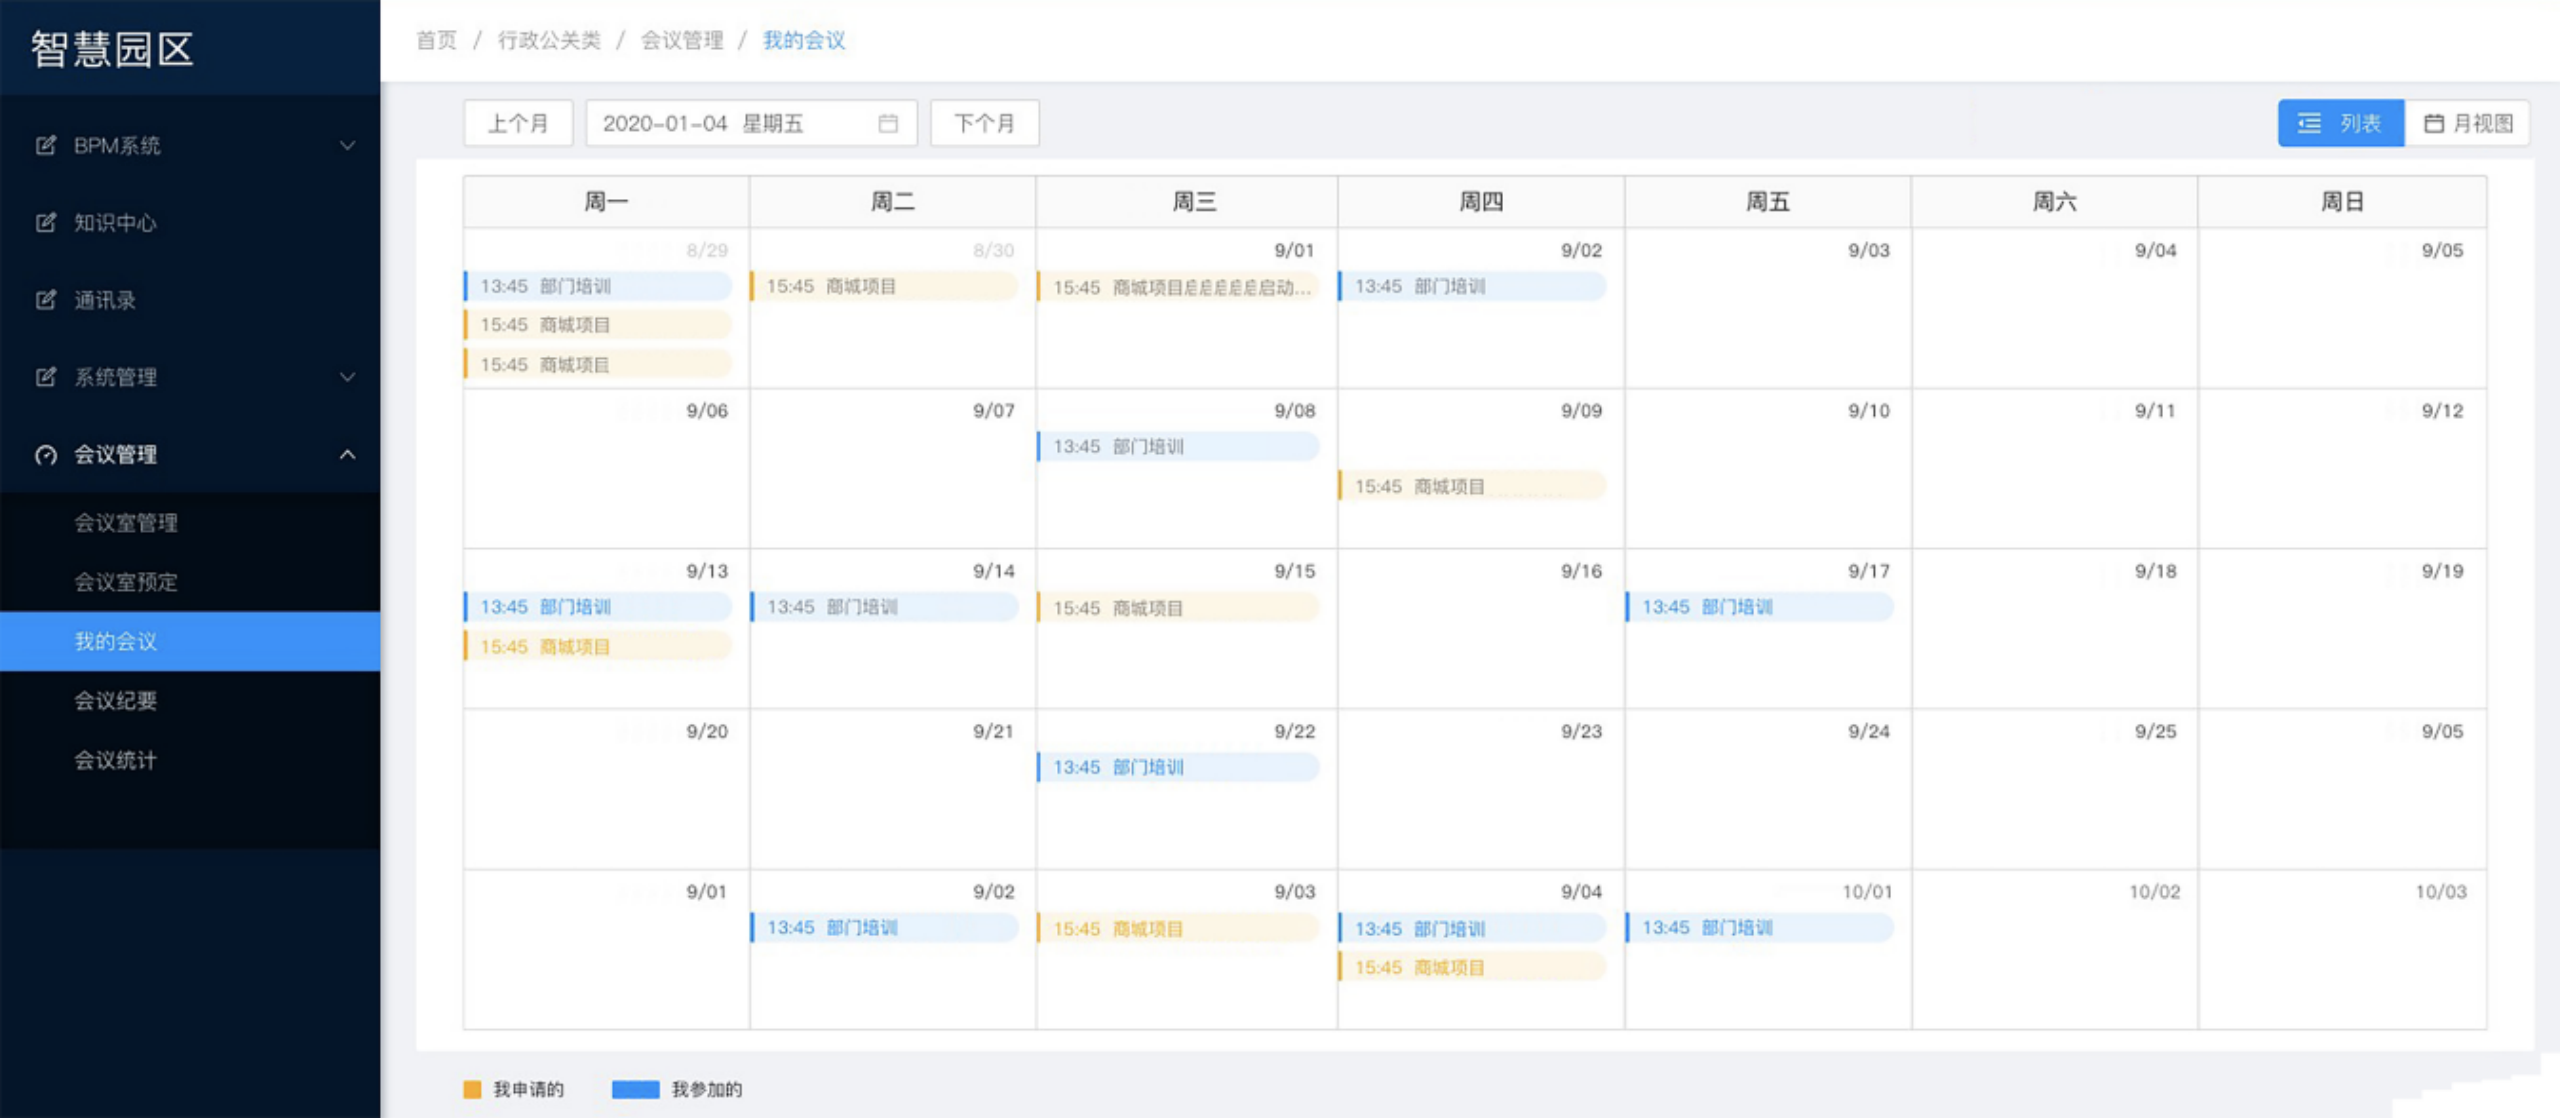
Task: Collapse the 会议管理 menu chevron
Action: (347, 455)
